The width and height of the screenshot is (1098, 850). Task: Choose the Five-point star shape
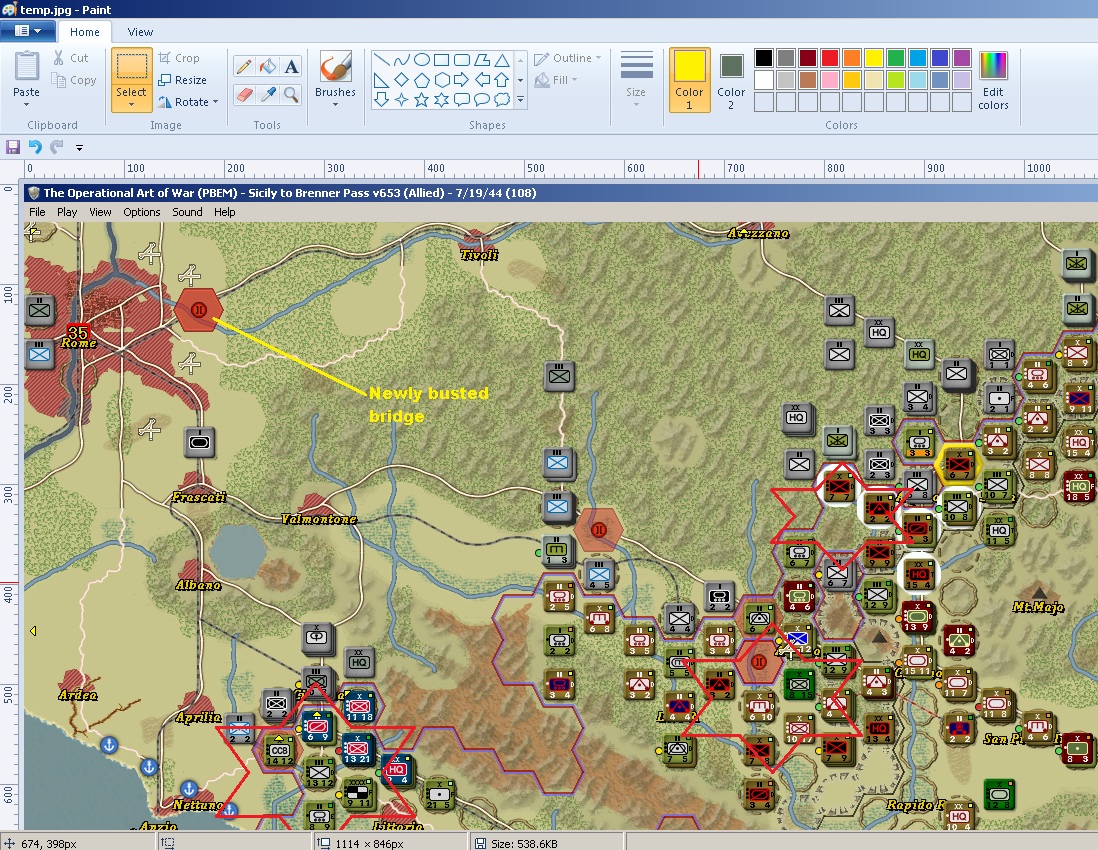pos(422,99)
